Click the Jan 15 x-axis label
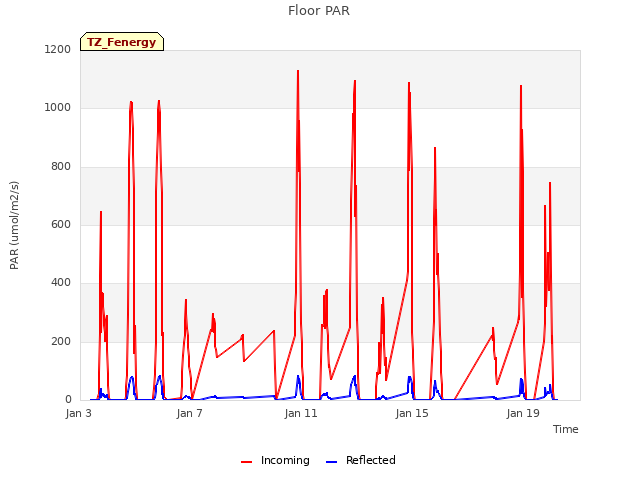The height and width of the screenshot is (480, 640). pyautogui.click(x=412, y=413)
